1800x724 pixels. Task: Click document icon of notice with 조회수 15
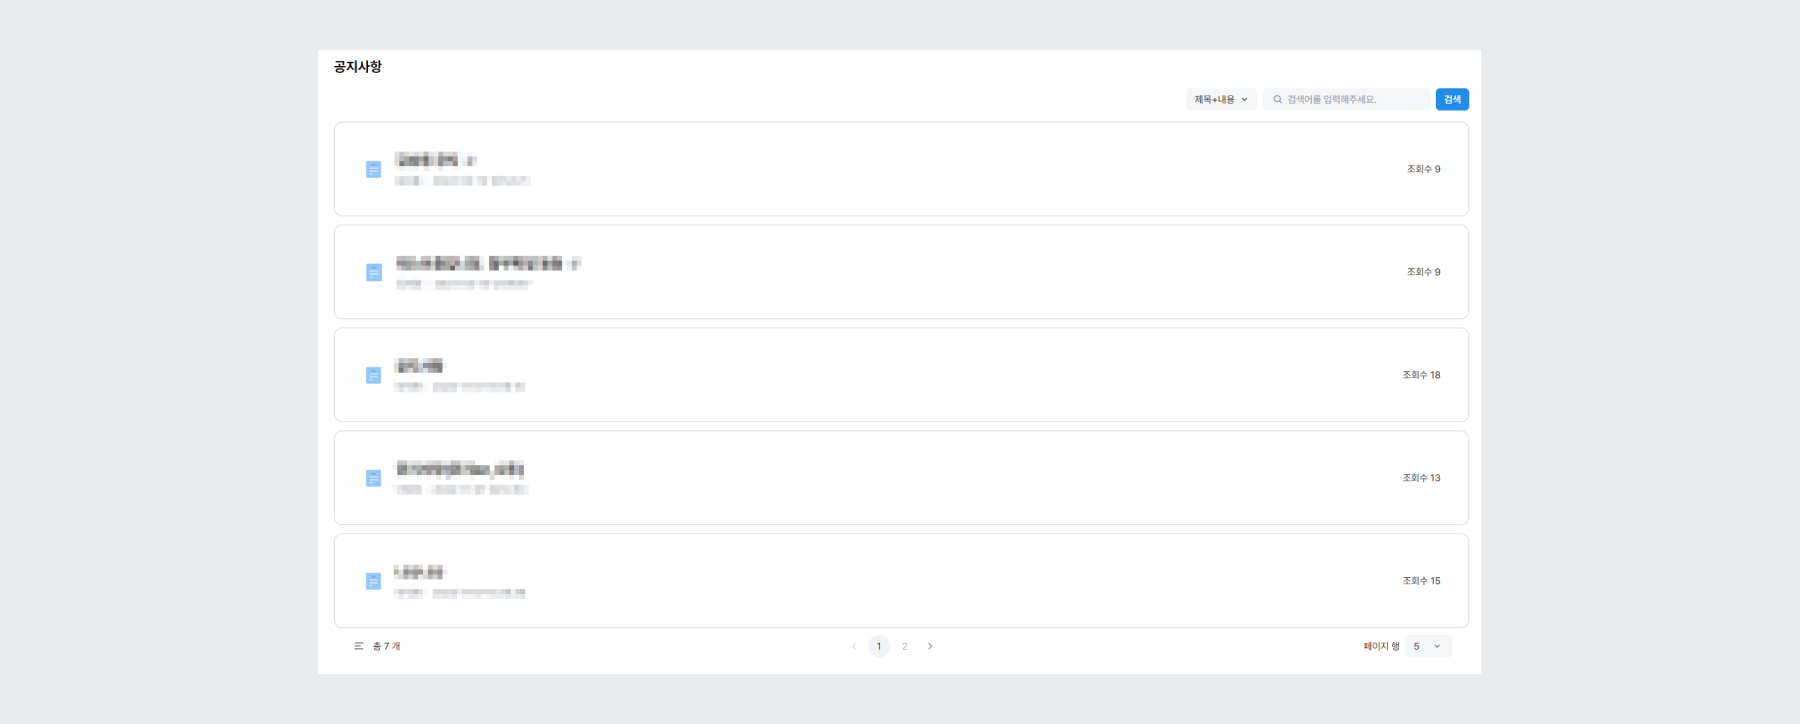[x=373, y=581]
